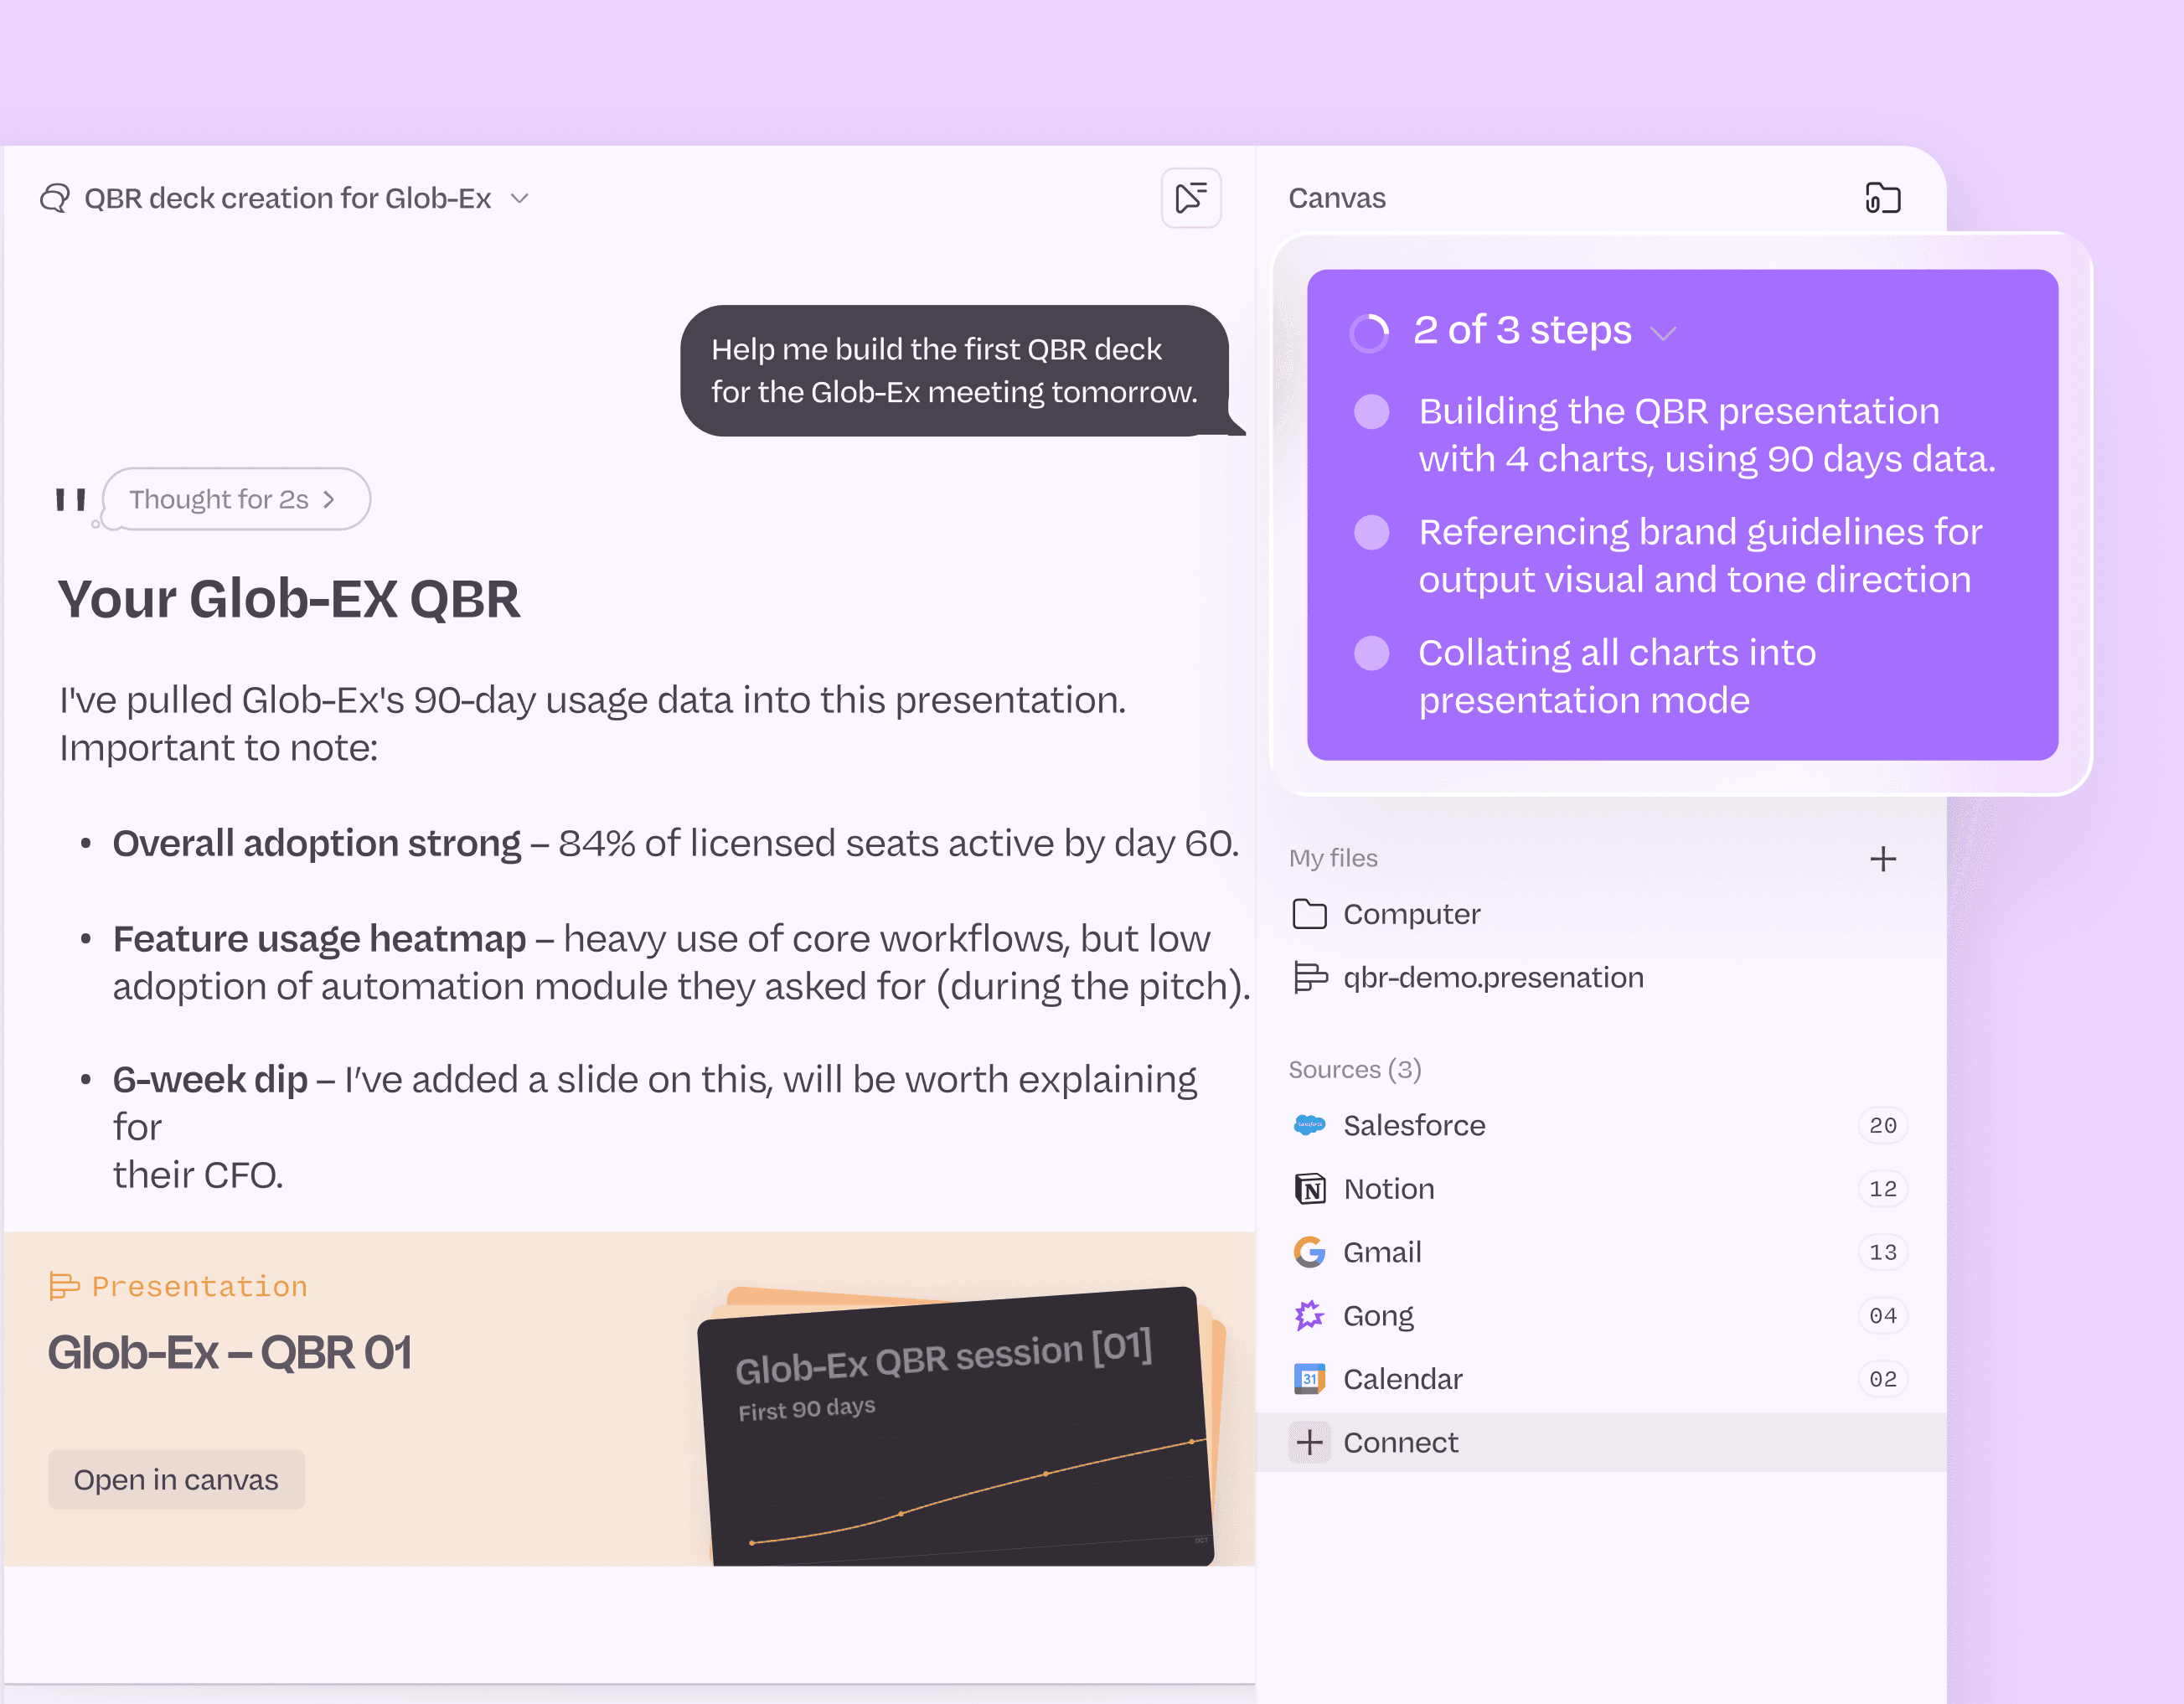Click the Overall adoption strong bullet text
Image resolution: width=2184 pixels, height=1704 pixels.
(x=675, y=843)
